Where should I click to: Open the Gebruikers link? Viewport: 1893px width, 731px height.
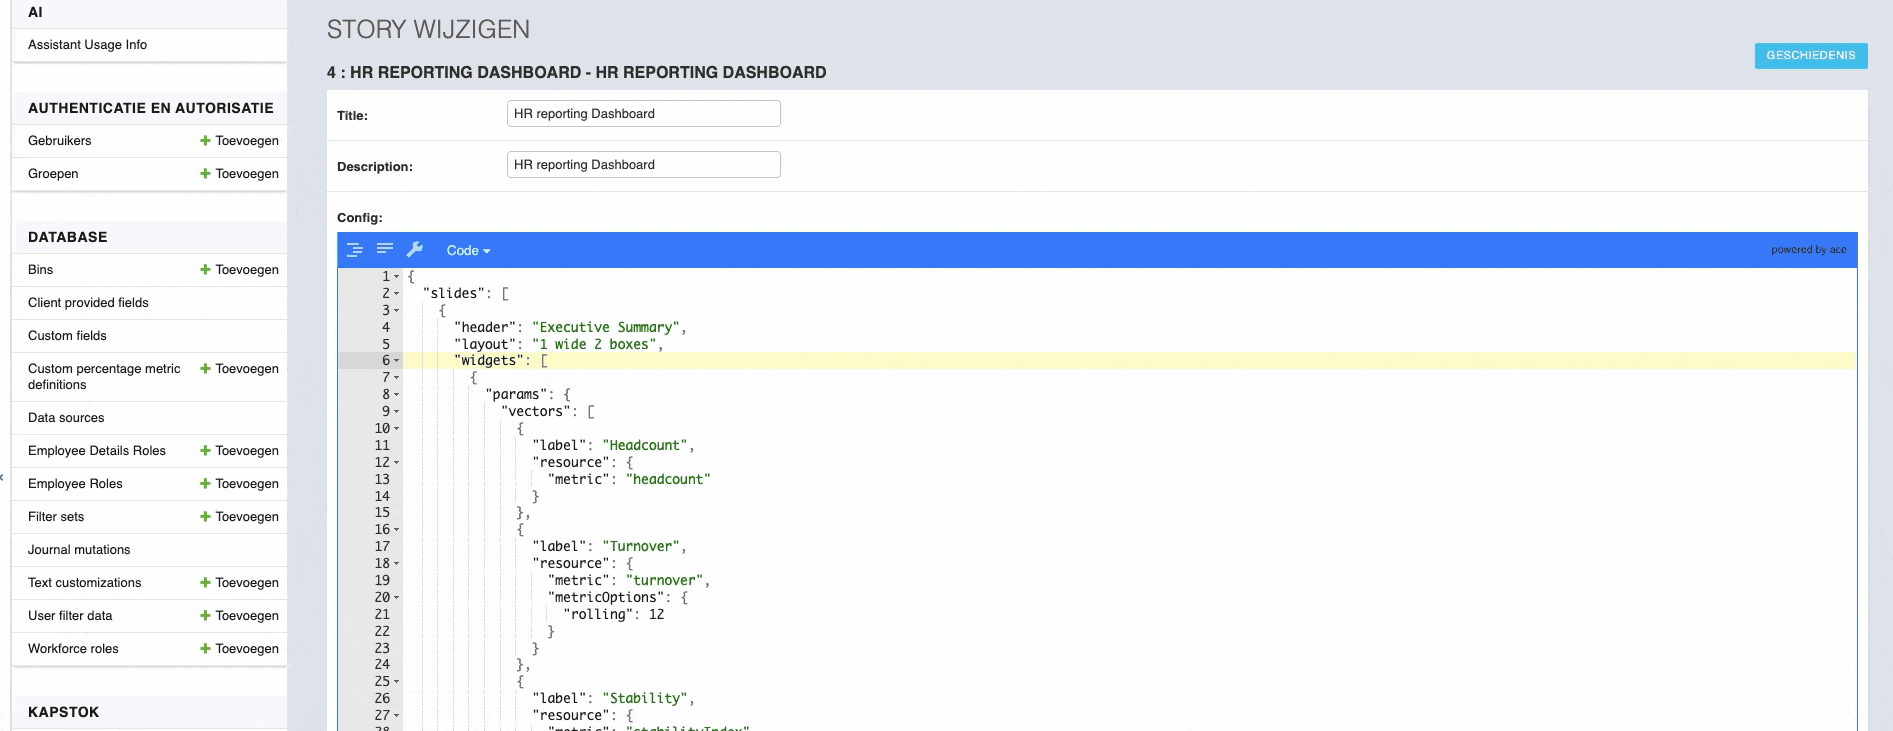coord(59,141)
